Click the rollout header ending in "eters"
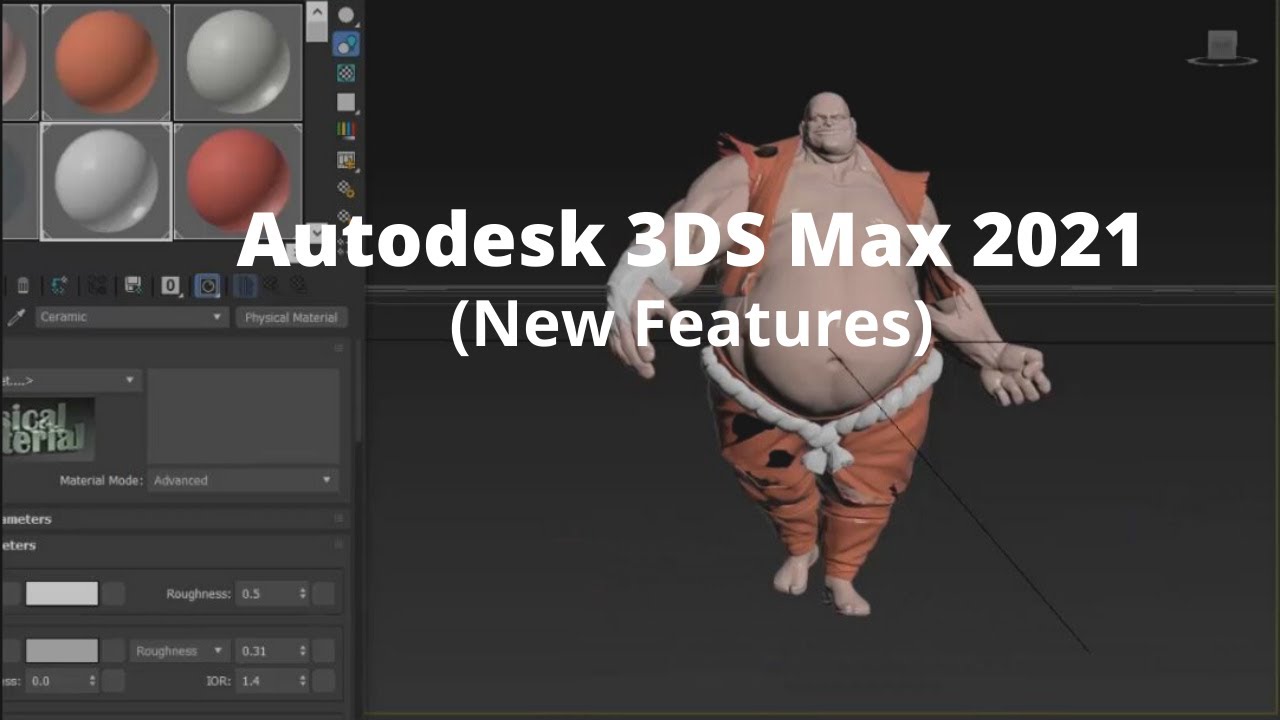This screenshot has width=1280, height=720. pyautogui.click(x=174, y=546)
